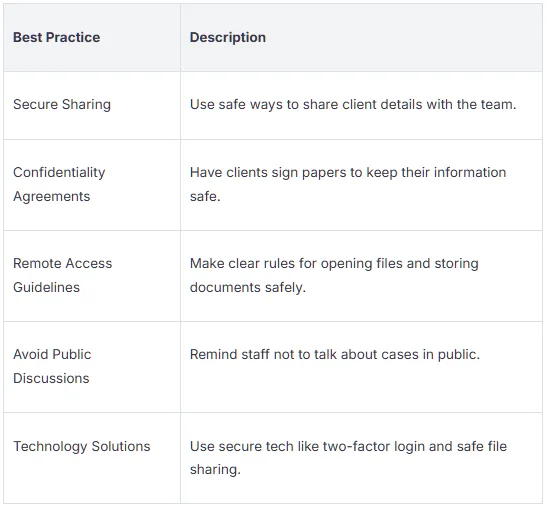Click text about sharing client details safely
This screenshot has height=509, width=547.
tap(353, 104)
